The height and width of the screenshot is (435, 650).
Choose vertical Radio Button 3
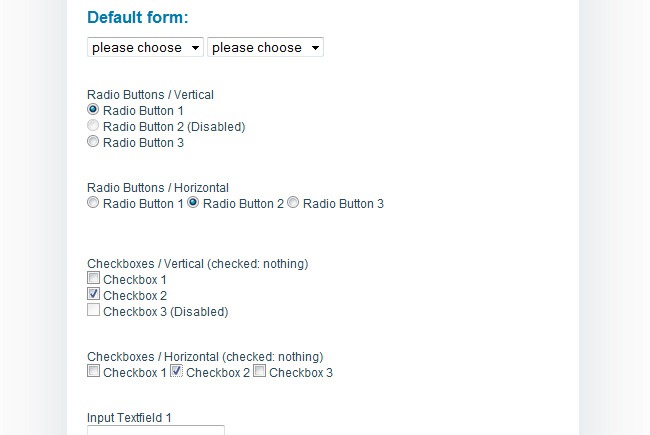click(93, 142)
